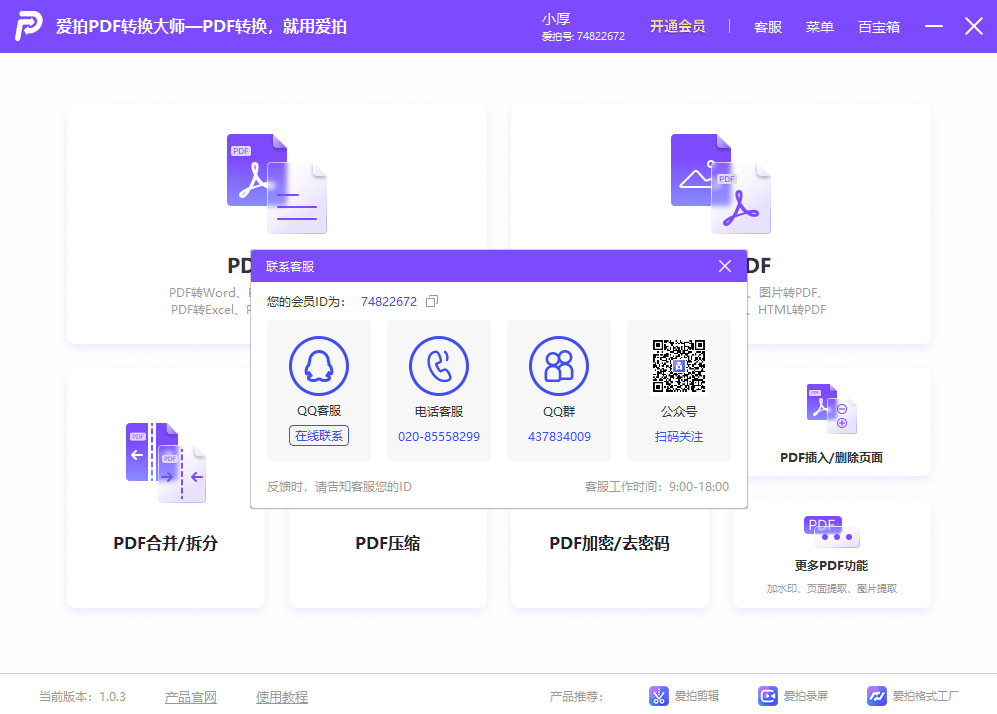This screenshot has height=714, width=997.
Task: Click the 客服工作时间: 9:00-18:00 text
Action: pyautogui.click(x=657, y=487)
